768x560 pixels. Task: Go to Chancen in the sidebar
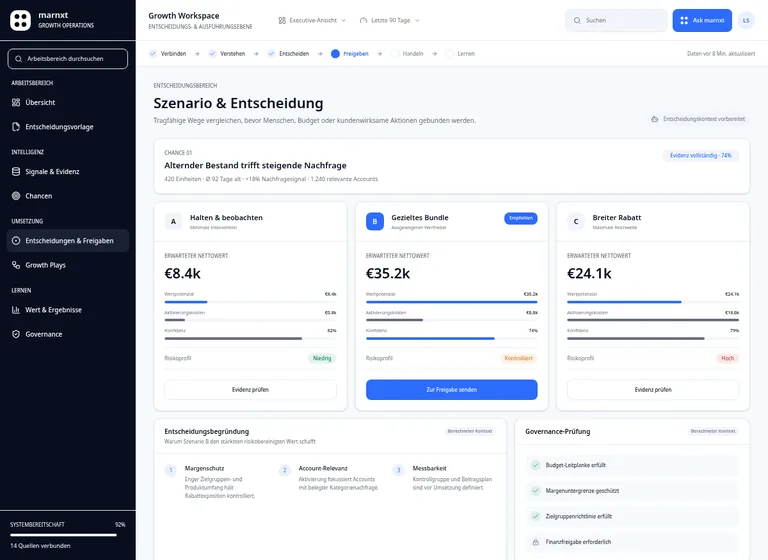click(x=68, y=196)
